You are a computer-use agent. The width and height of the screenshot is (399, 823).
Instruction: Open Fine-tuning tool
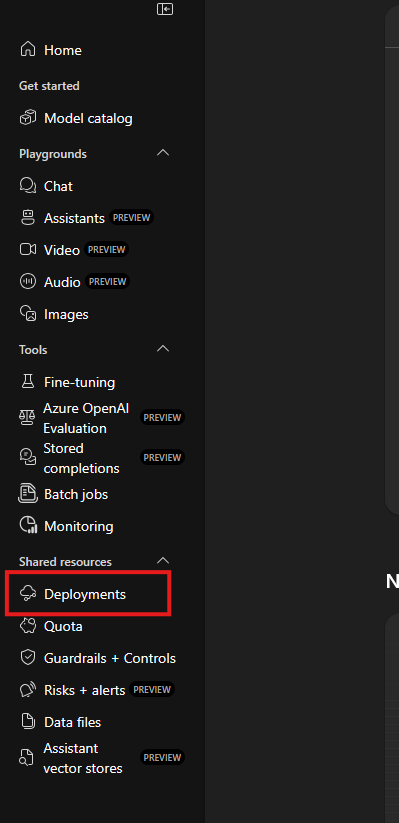80,382
